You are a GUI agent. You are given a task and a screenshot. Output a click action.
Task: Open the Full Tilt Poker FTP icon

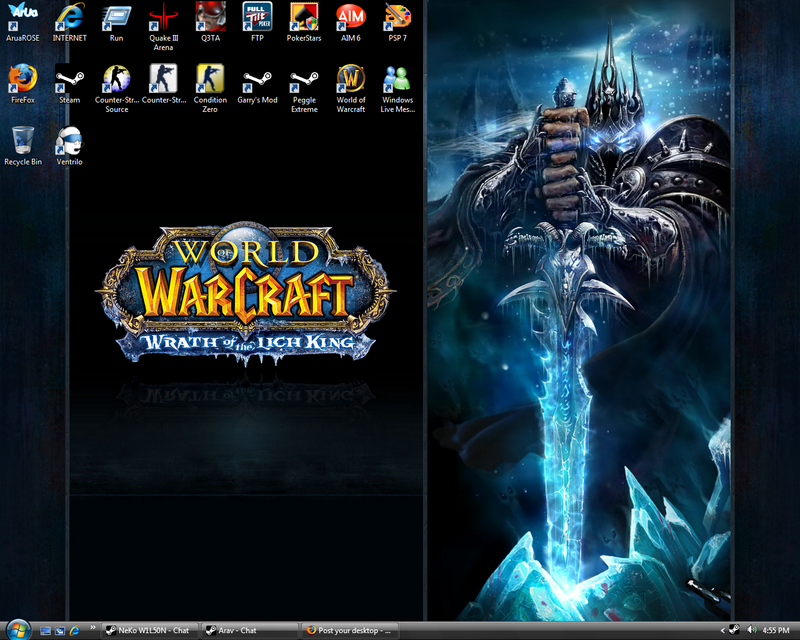(257, 21)
